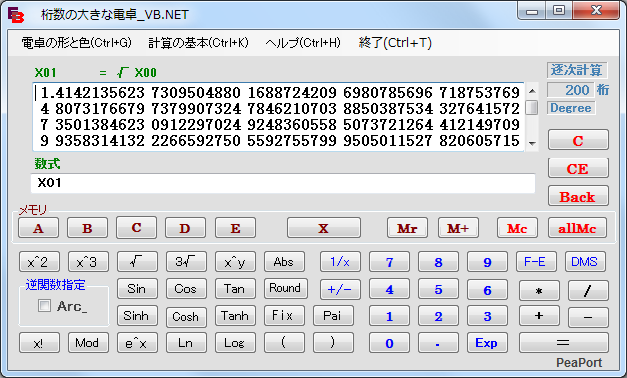Click the cube root button
The image size is (627, 378).
(x=186, y=262)
